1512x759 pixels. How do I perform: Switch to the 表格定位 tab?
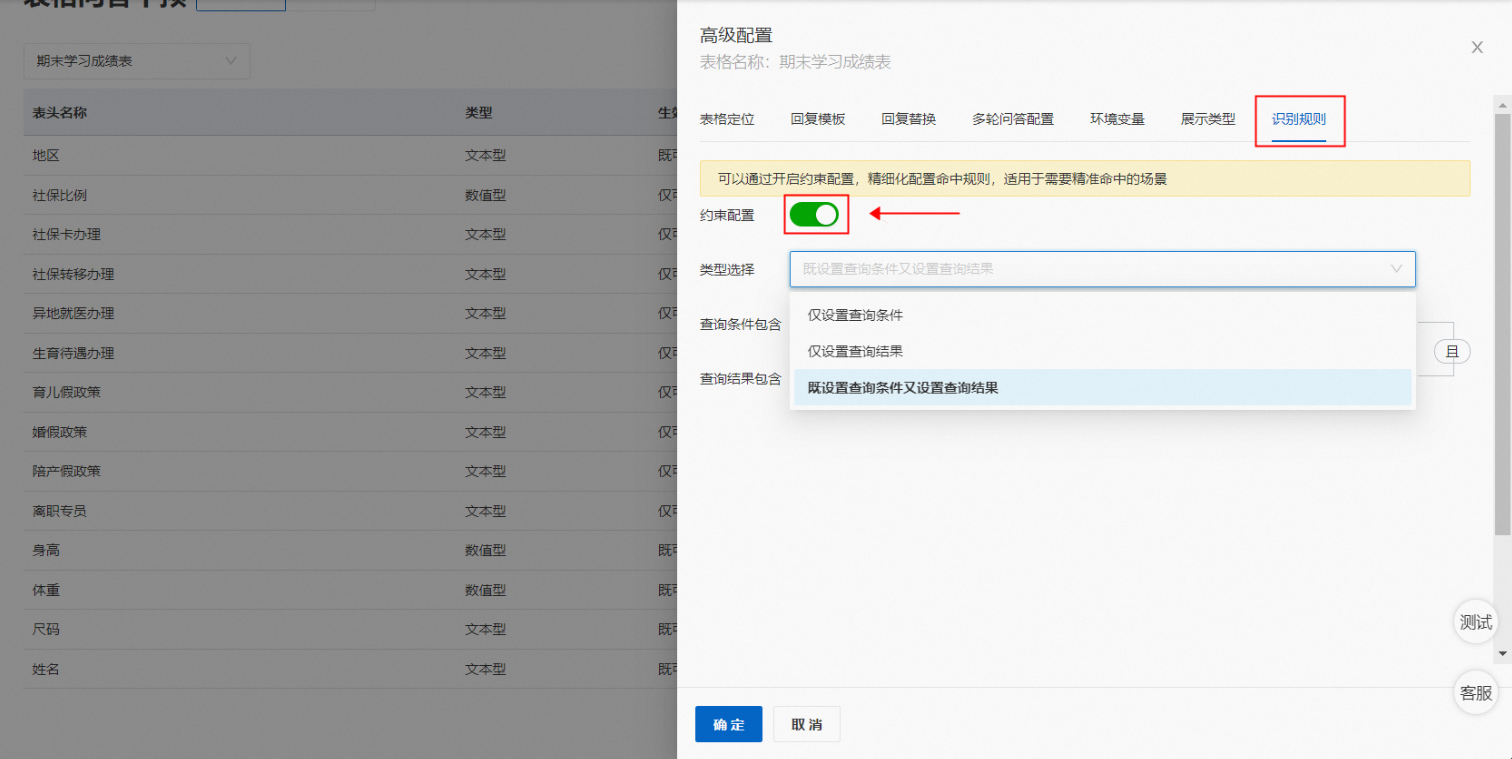[727, 119]
